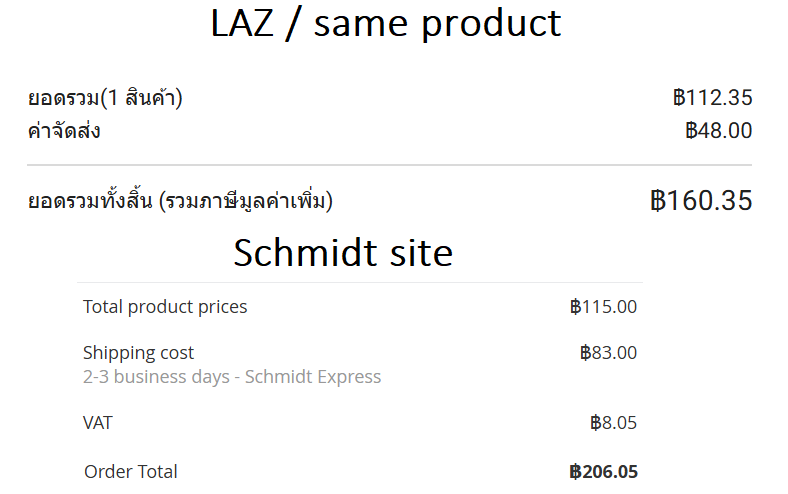Click the ฿48.00 shipping fee amount
This screenshot has height=494, width=788.
[x=718, y=131]
